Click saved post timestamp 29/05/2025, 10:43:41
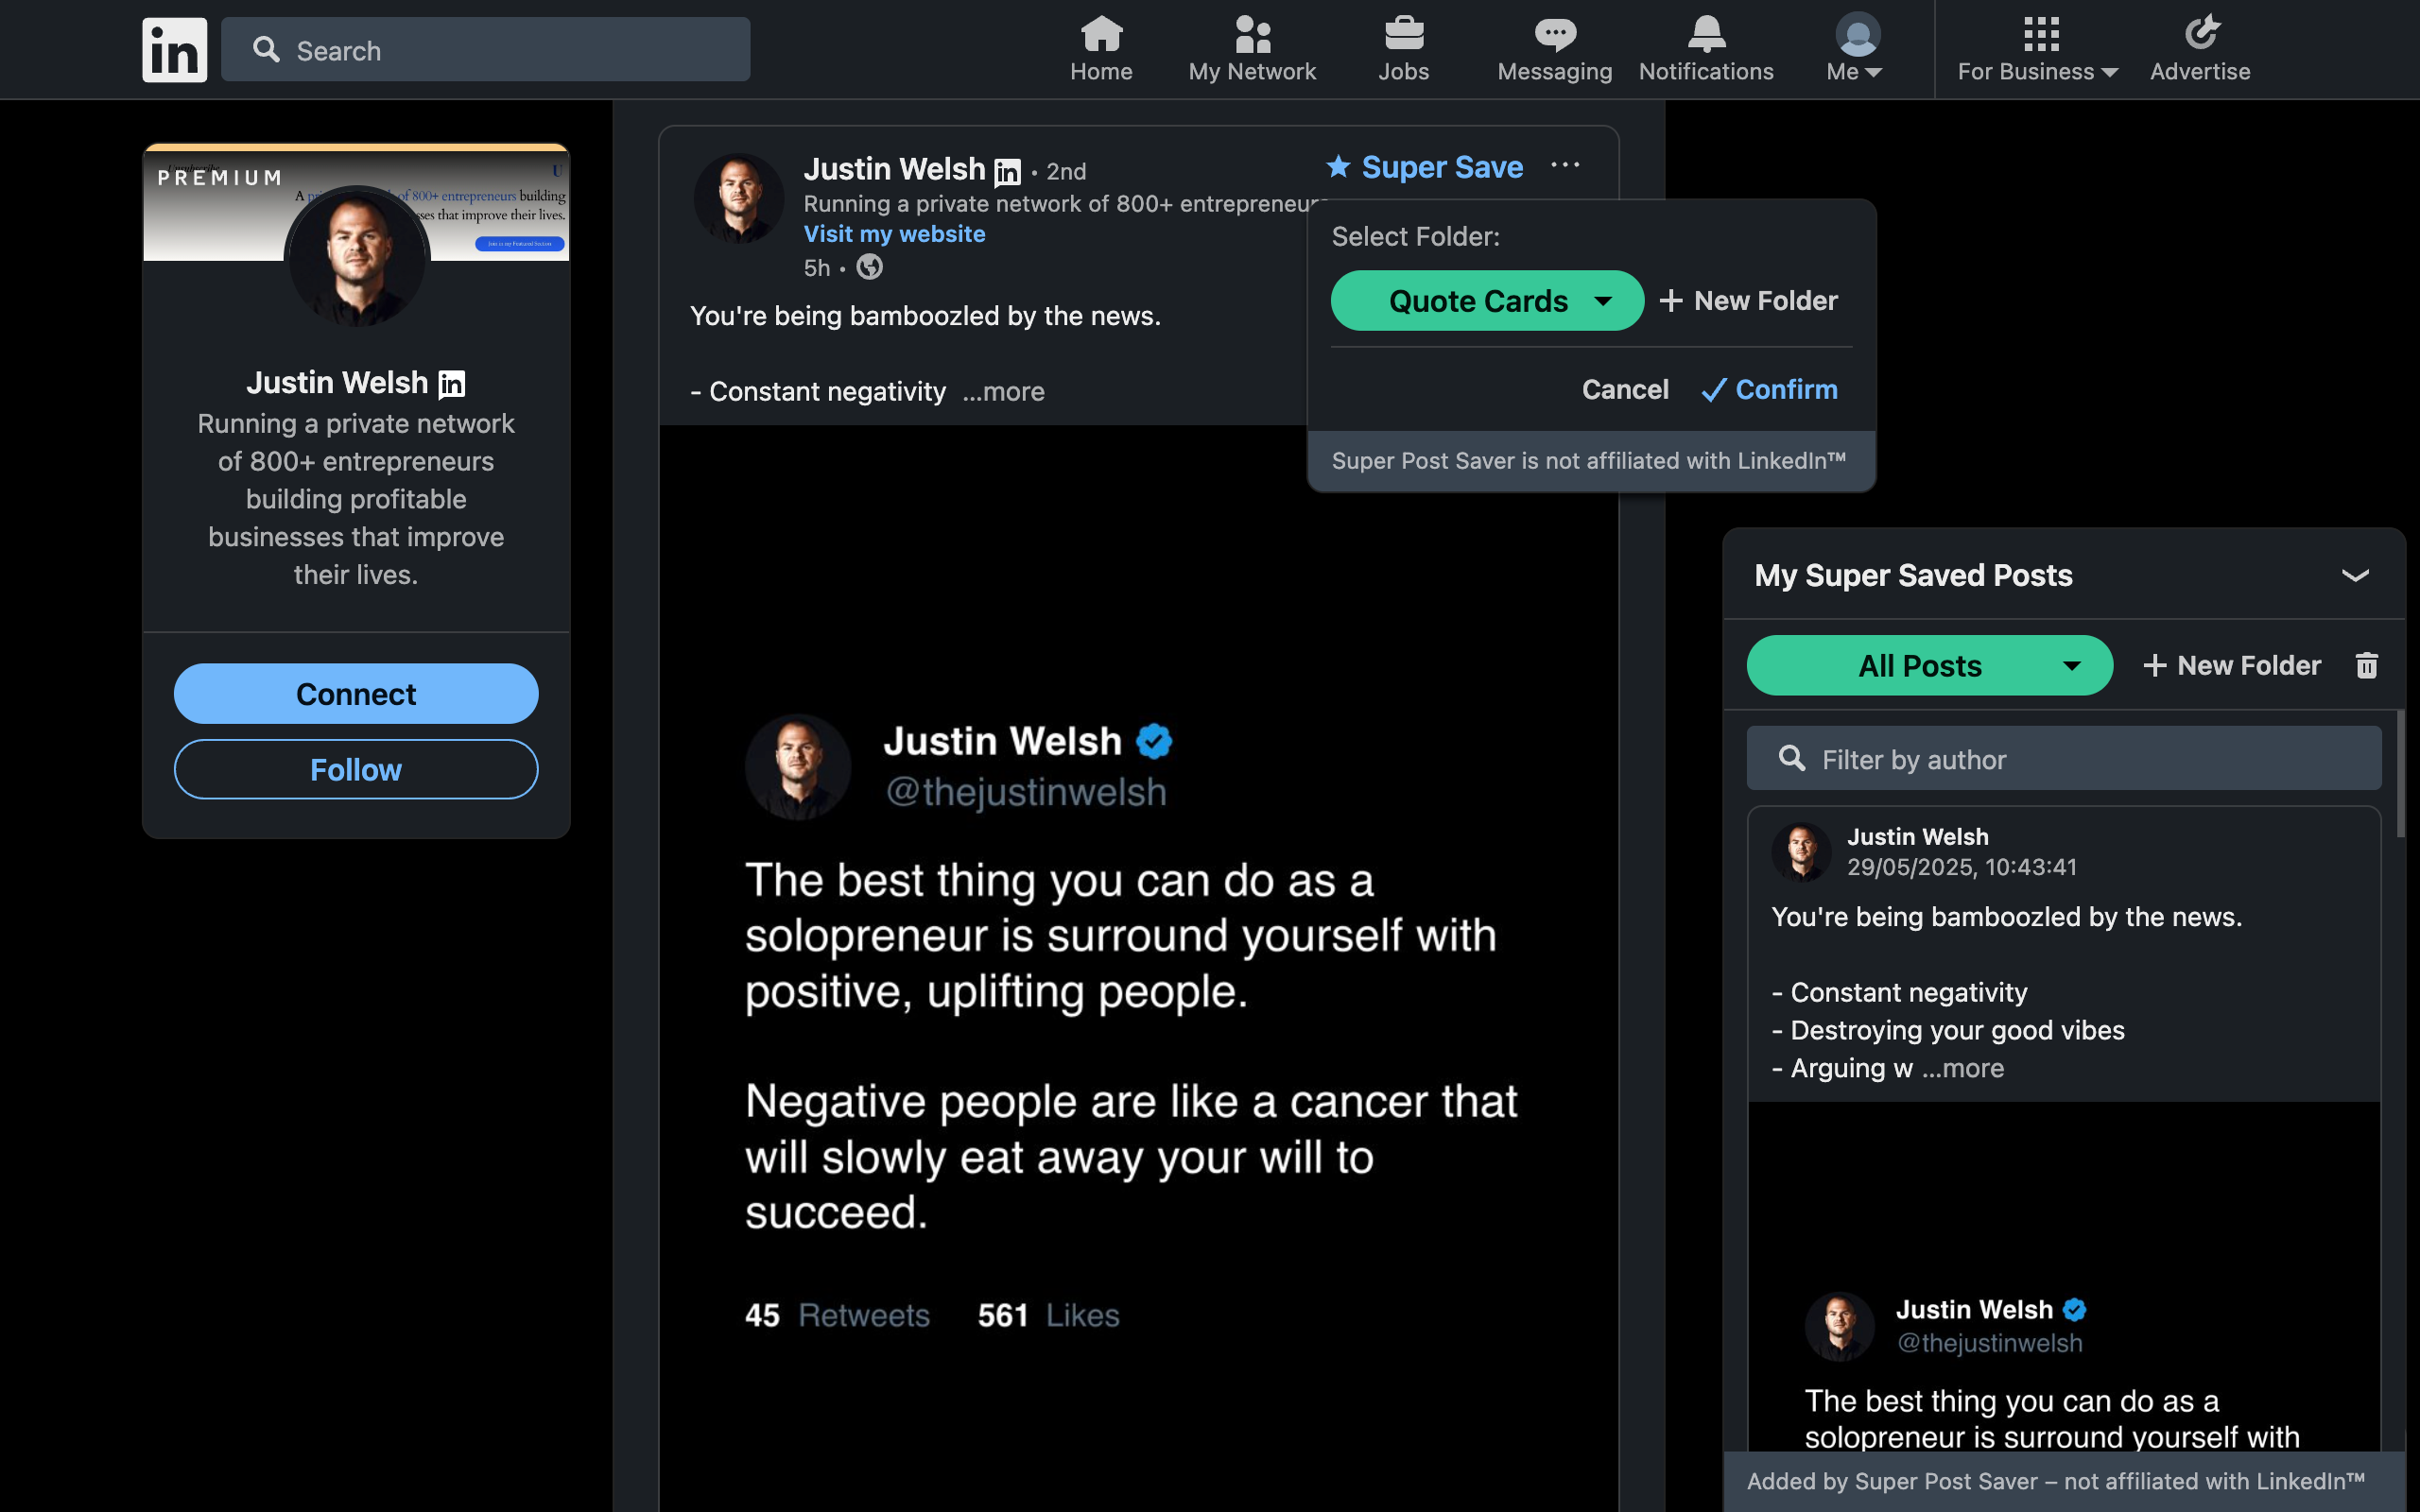 [1961, 867]
